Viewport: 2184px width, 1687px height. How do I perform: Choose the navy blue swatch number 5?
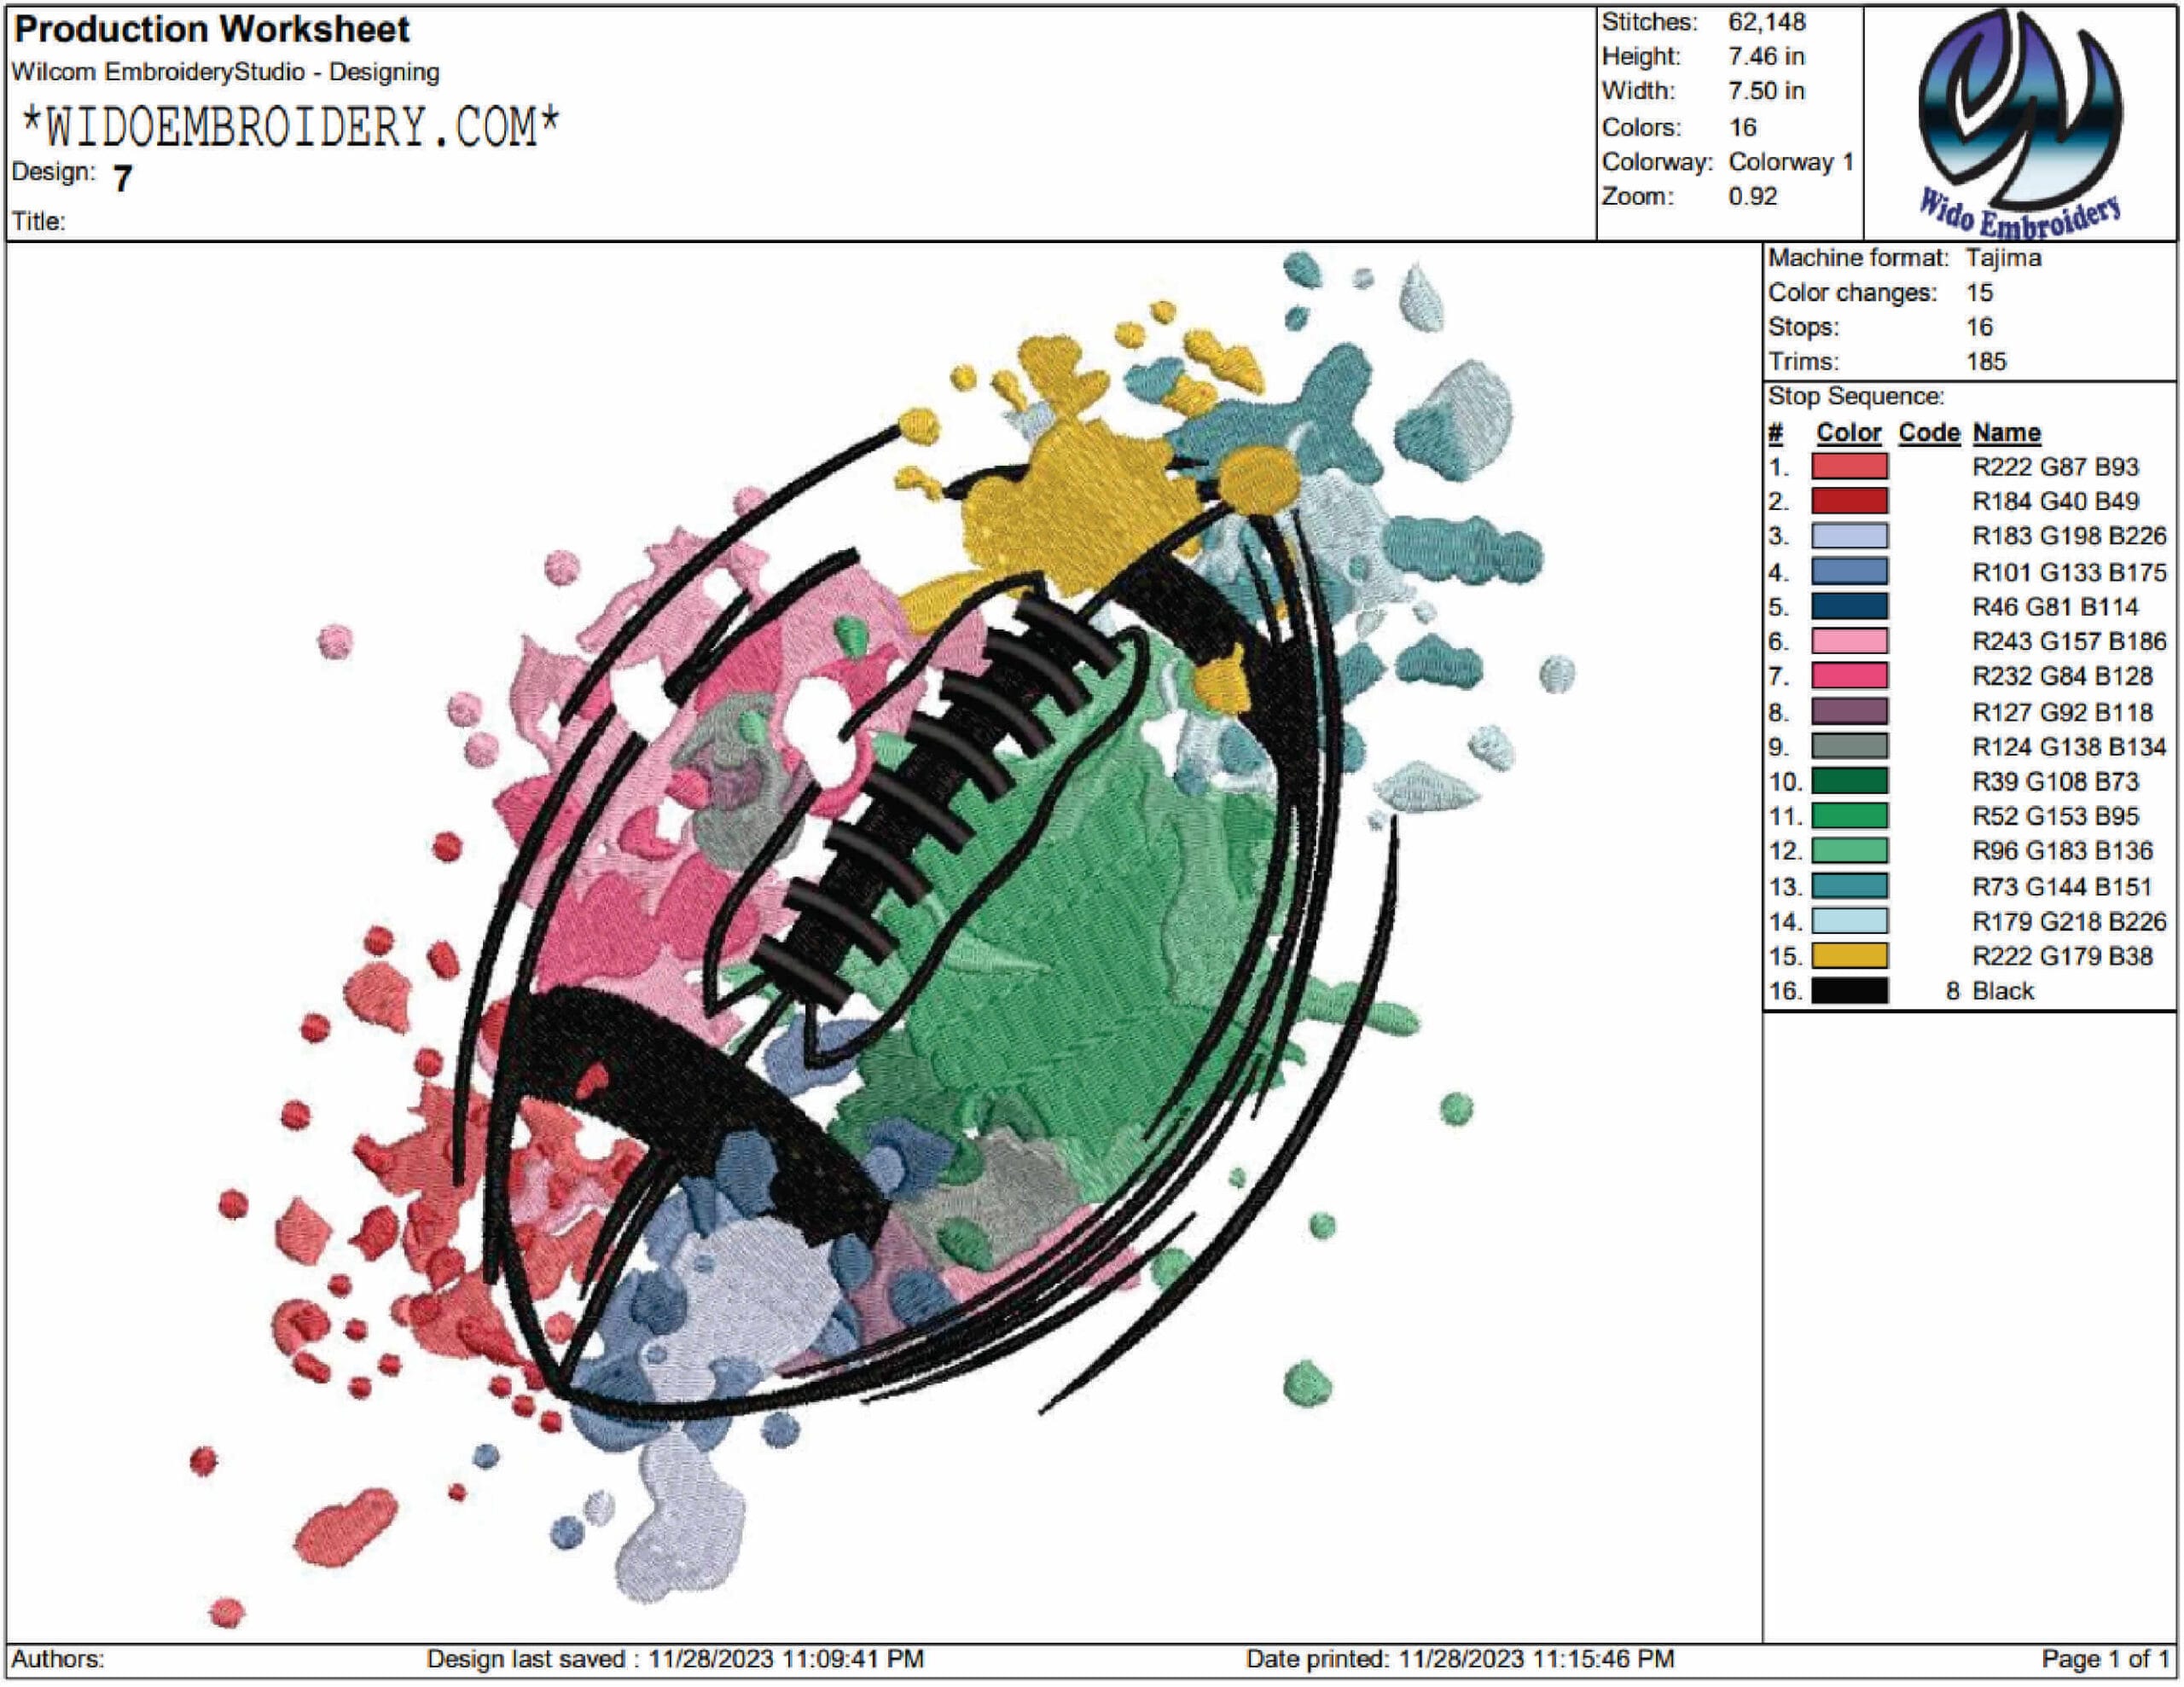pyautogui.click(x=1850, y=607)
